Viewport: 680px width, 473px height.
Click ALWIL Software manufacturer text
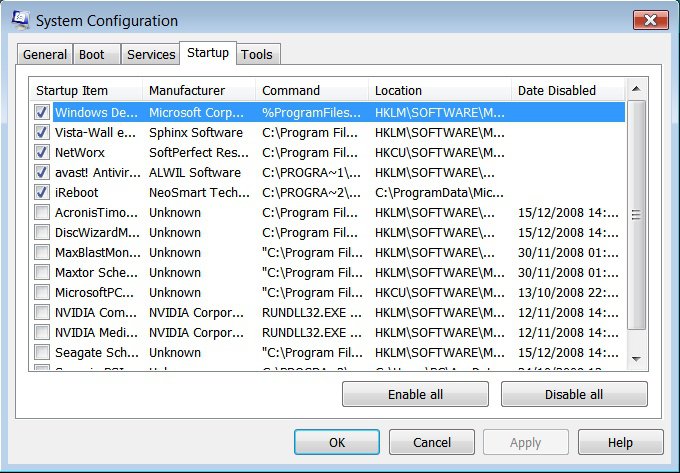195,173
